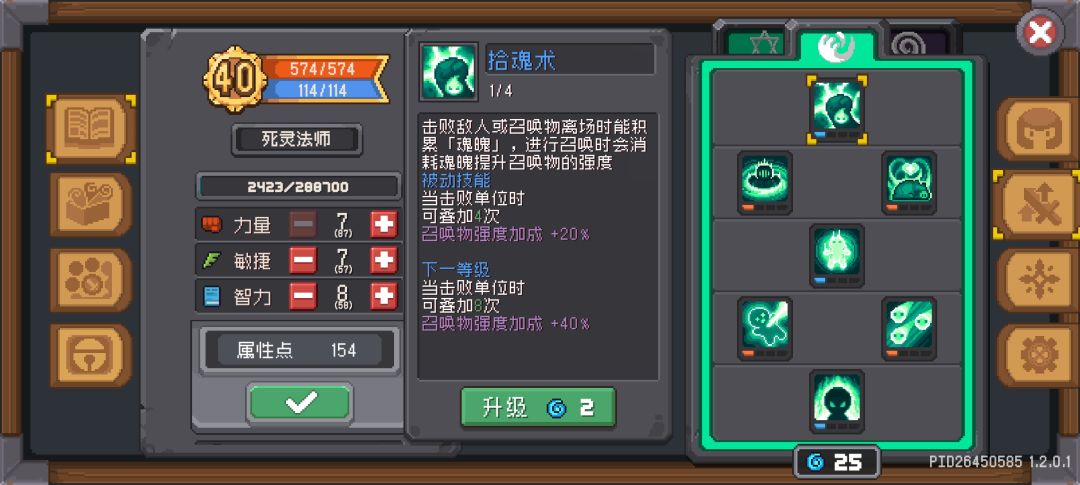The height and width of the screenshot is (485, 1080).
Task: Select the crossed sword upgrade icon
Action: click(1038, 205)
